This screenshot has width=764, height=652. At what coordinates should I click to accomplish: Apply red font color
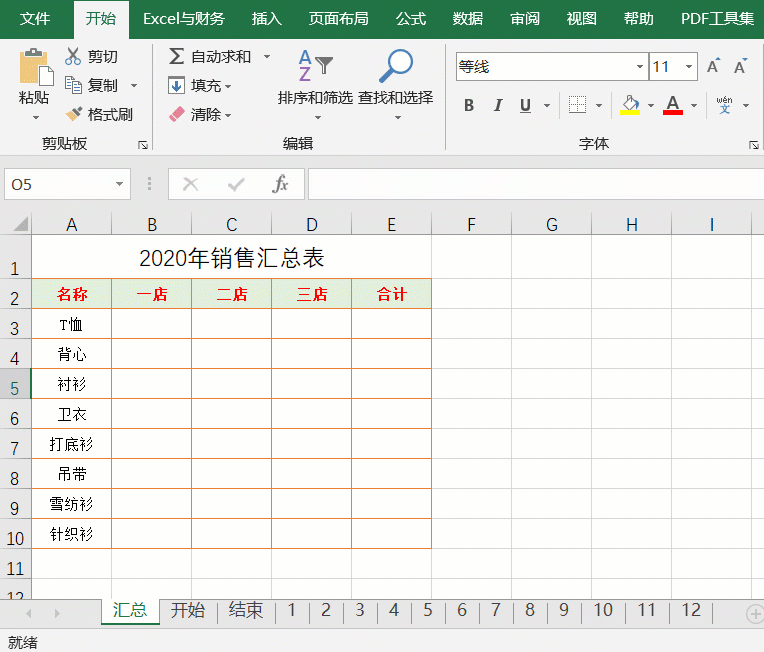click(x=673, y=105)
